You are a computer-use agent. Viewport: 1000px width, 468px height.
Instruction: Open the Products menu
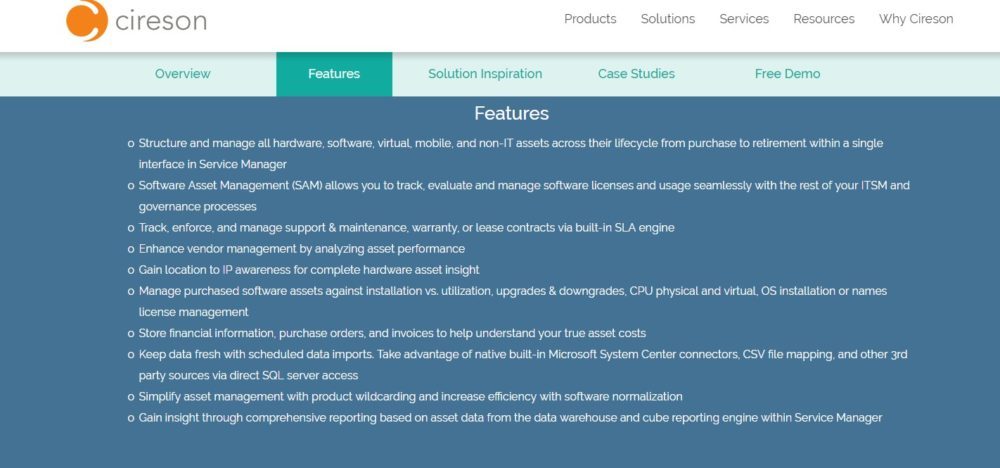point(590,19)
